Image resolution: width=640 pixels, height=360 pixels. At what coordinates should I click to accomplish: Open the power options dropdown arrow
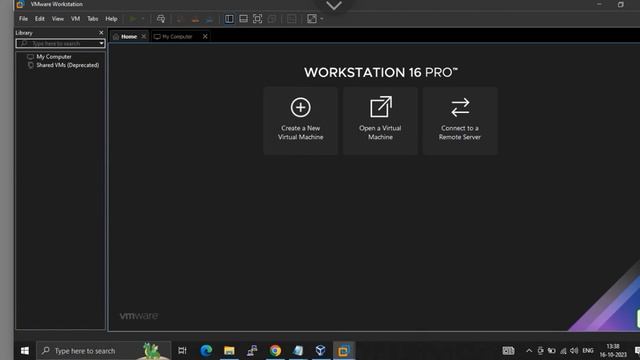coord(142,19)
